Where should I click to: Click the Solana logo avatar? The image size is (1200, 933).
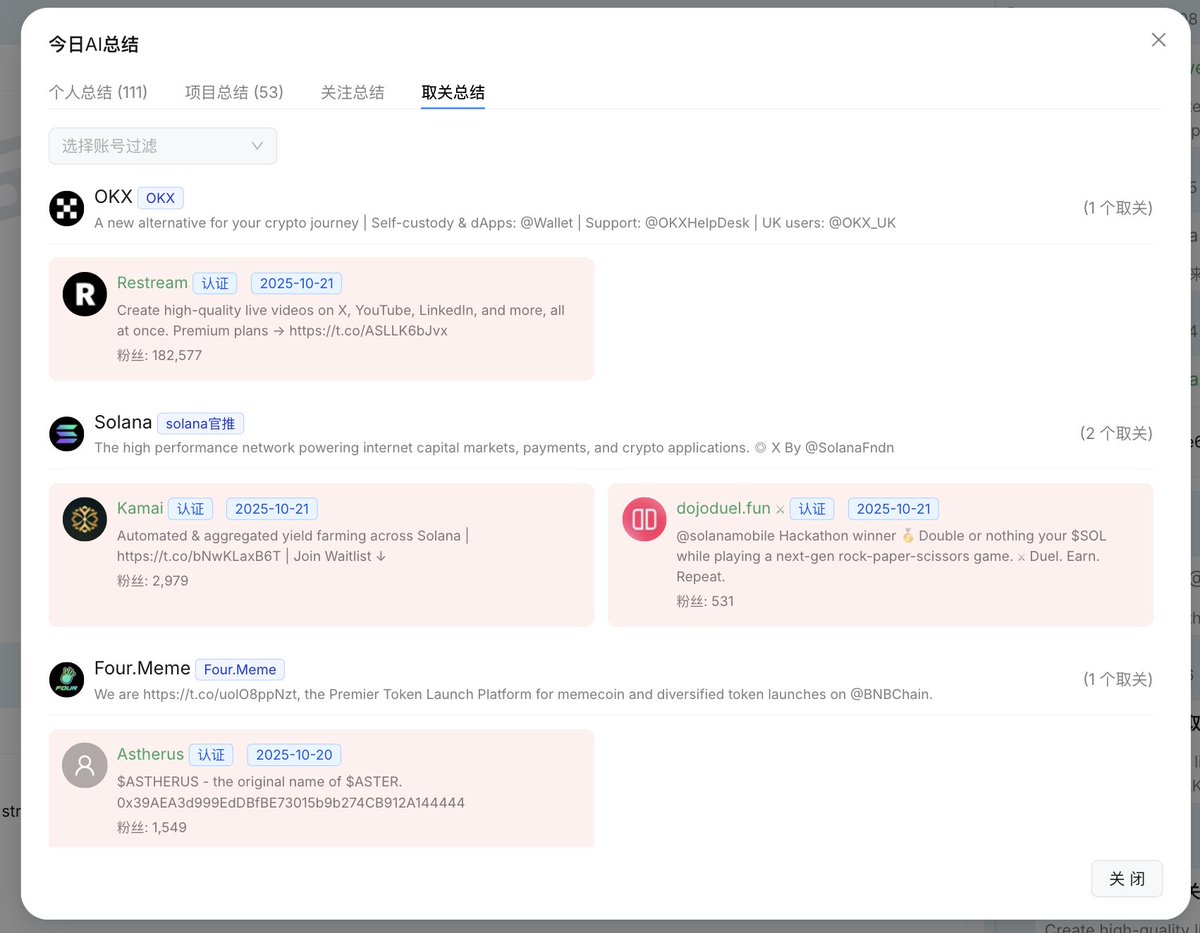click(67, 433)
